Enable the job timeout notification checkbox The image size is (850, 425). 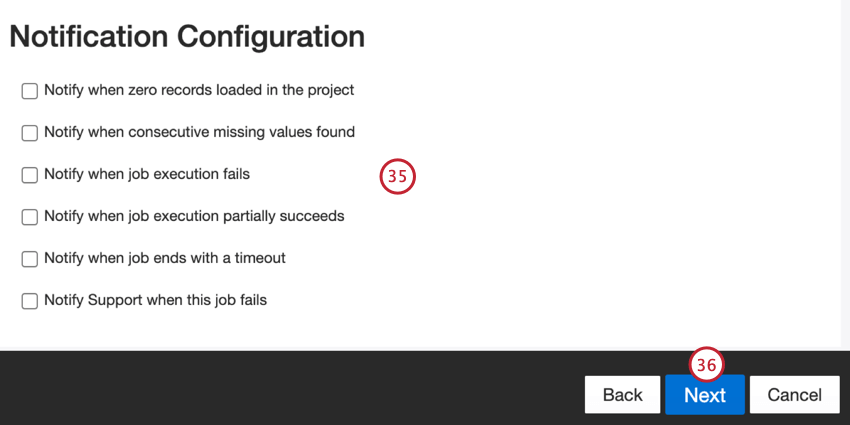pos(30,259)
